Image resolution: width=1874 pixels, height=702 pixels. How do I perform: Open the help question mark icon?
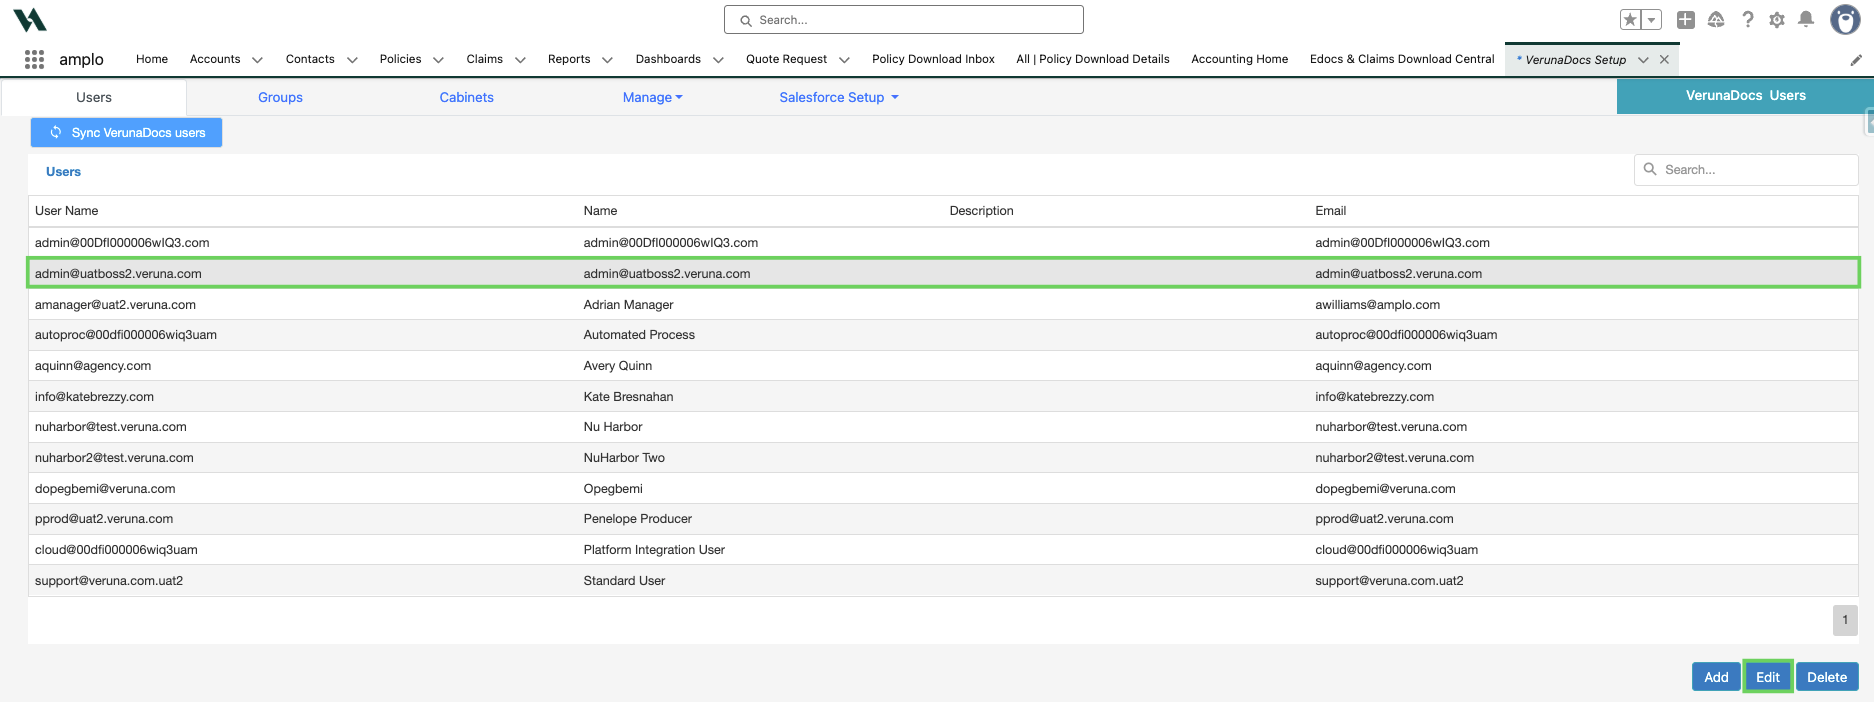point(1748,19)
